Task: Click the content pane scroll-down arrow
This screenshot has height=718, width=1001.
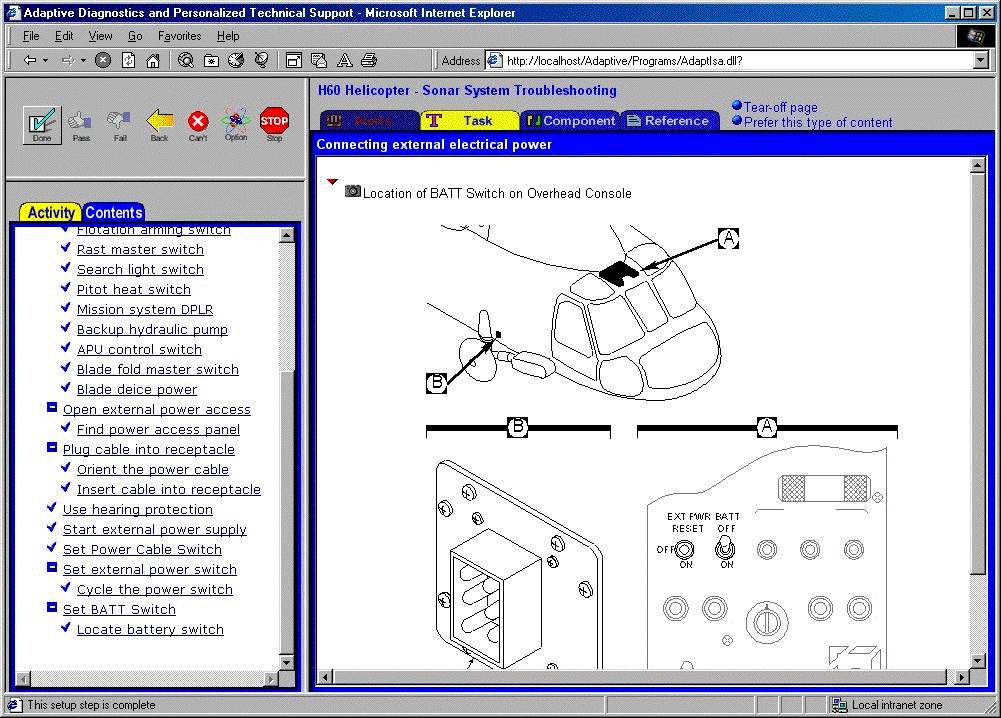Action: pyautogui.click(x=977, y=661)
